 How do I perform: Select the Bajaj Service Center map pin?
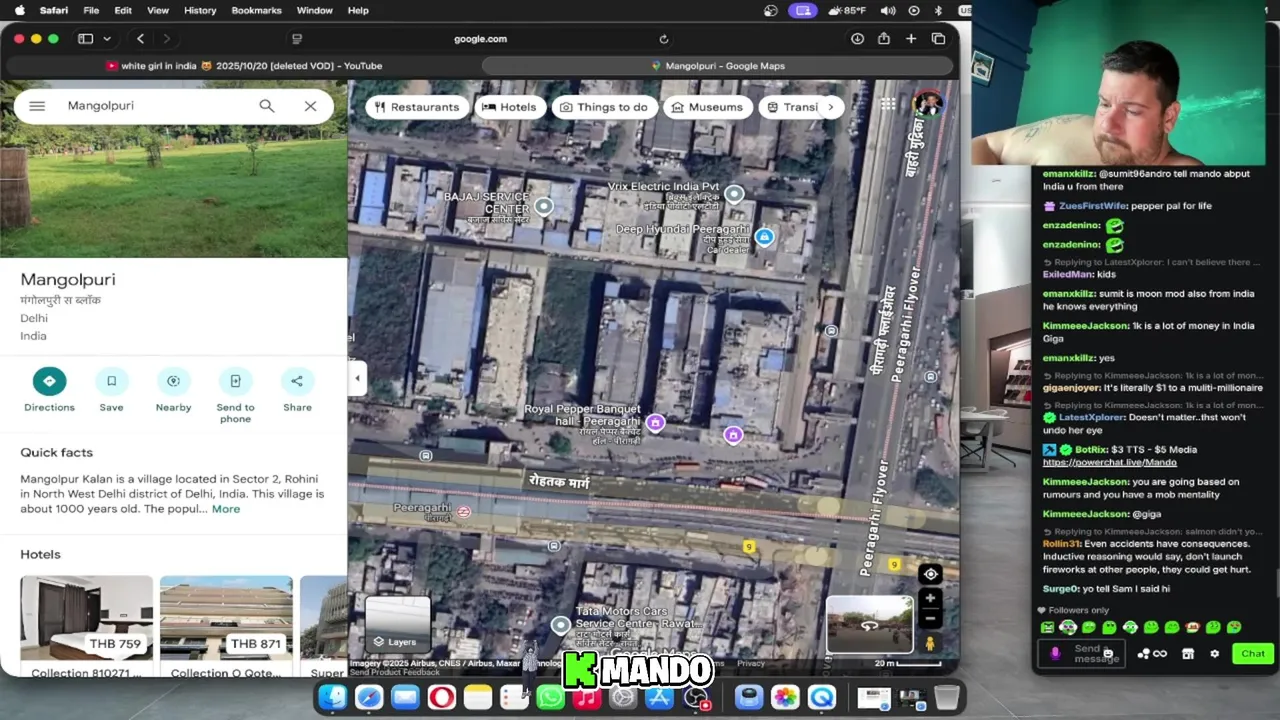(544, 206)
